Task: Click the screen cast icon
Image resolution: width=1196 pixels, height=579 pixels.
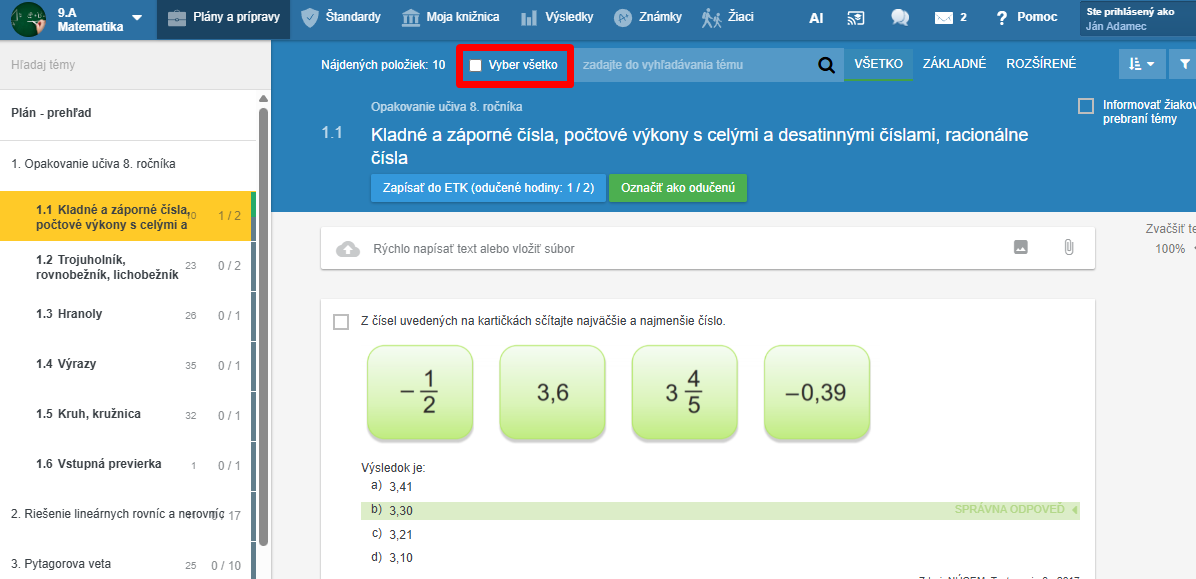Action: [856, 18]
